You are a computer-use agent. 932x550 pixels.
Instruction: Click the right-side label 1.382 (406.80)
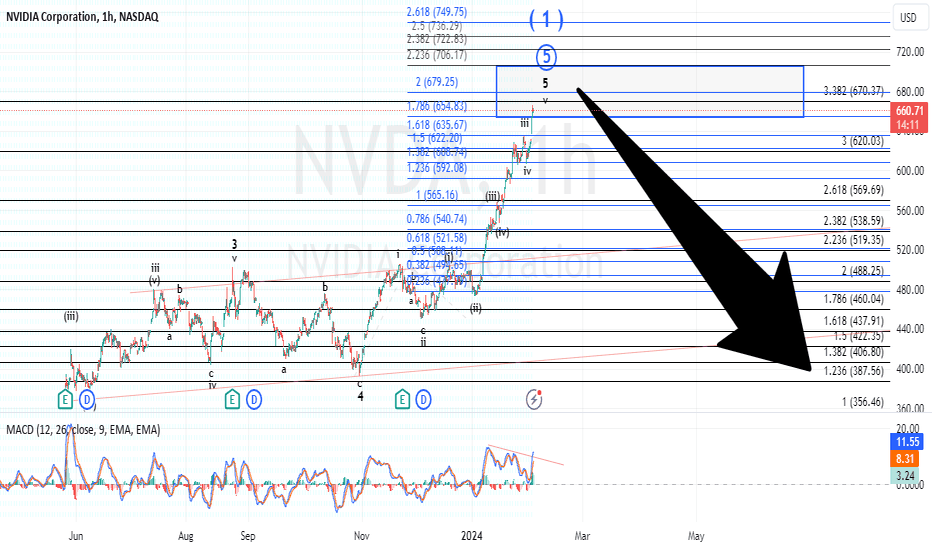click(x=854, y=352)
